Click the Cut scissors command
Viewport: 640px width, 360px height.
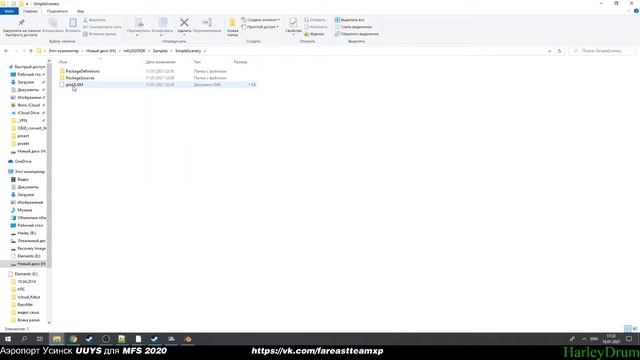coord(95,20)
